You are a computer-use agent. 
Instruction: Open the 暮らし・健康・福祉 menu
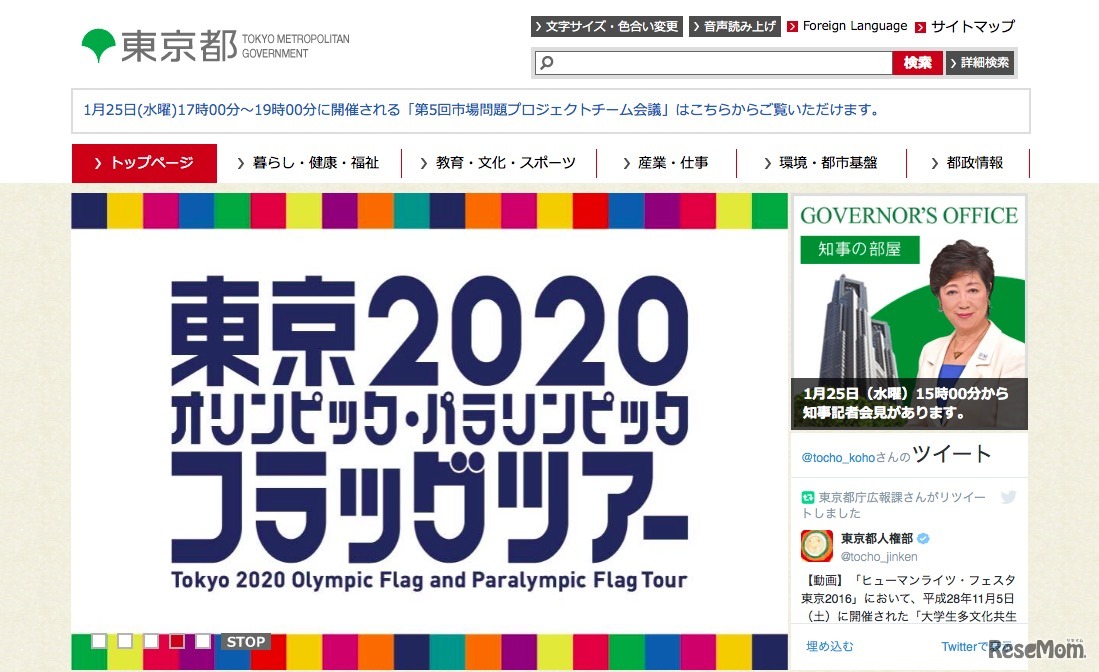point(308,163)
